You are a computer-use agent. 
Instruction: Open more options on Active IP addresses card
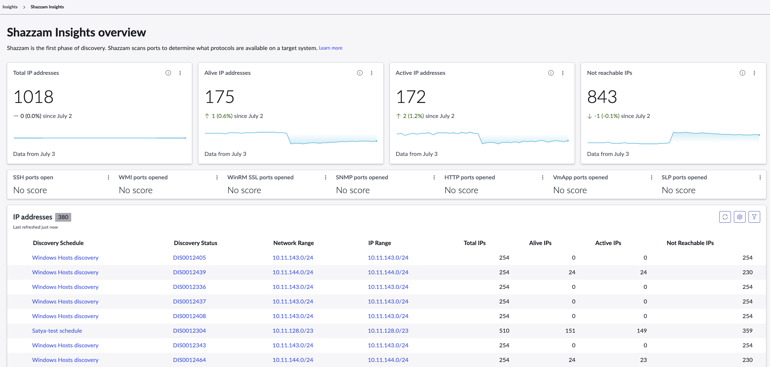click(x=563, y=73)
